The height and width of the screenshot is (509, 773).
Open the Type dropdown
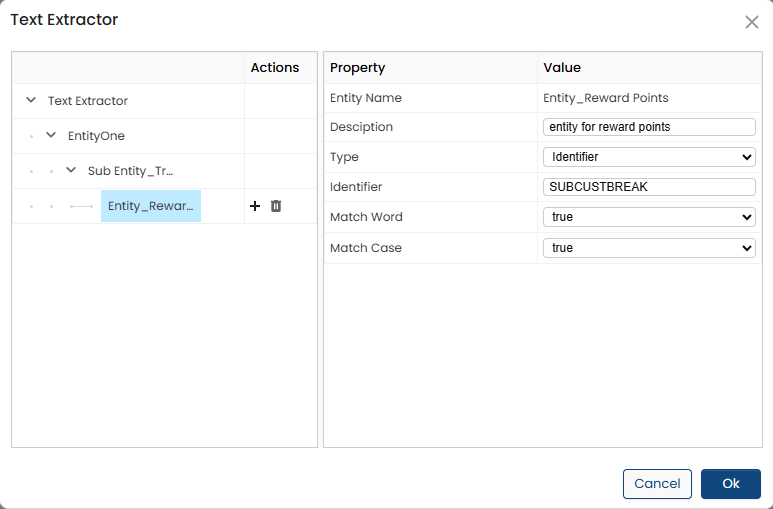(x=648, y=157)
